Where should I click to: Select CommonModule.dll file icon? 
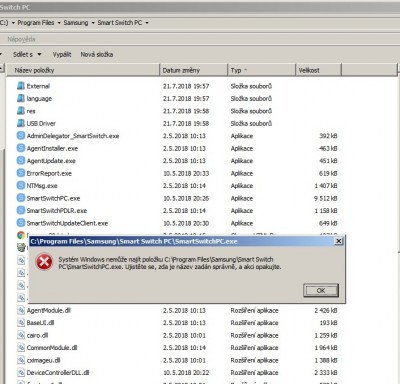coord(21,348)
